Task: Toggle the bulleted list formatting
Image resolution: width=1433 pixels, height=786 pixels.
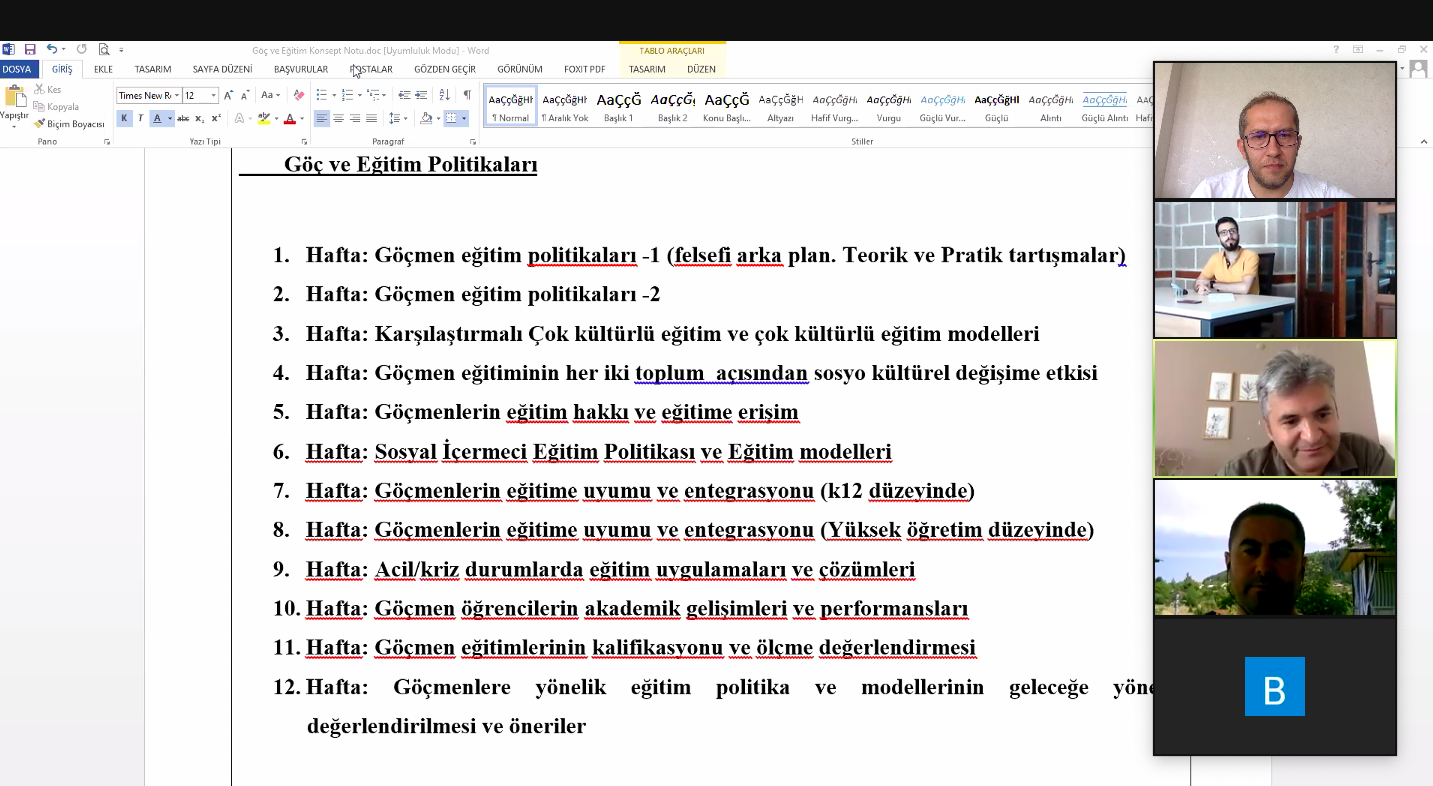Action: (x=323, y=95)
